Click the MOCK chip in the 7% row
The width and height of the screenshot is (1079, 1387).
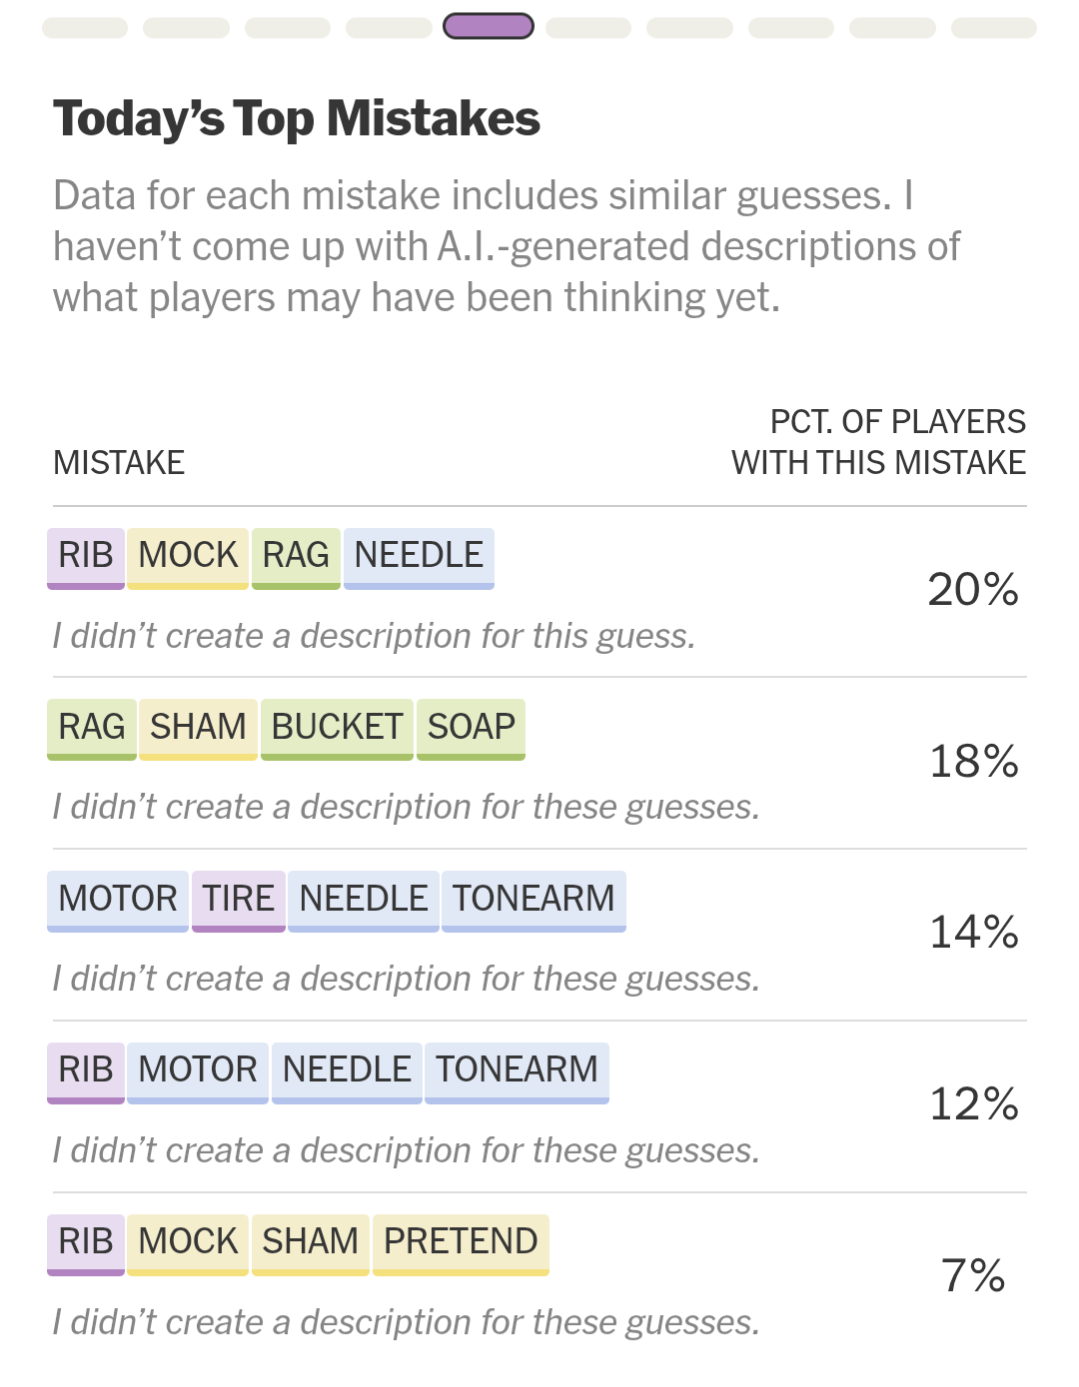point(188,1243)
